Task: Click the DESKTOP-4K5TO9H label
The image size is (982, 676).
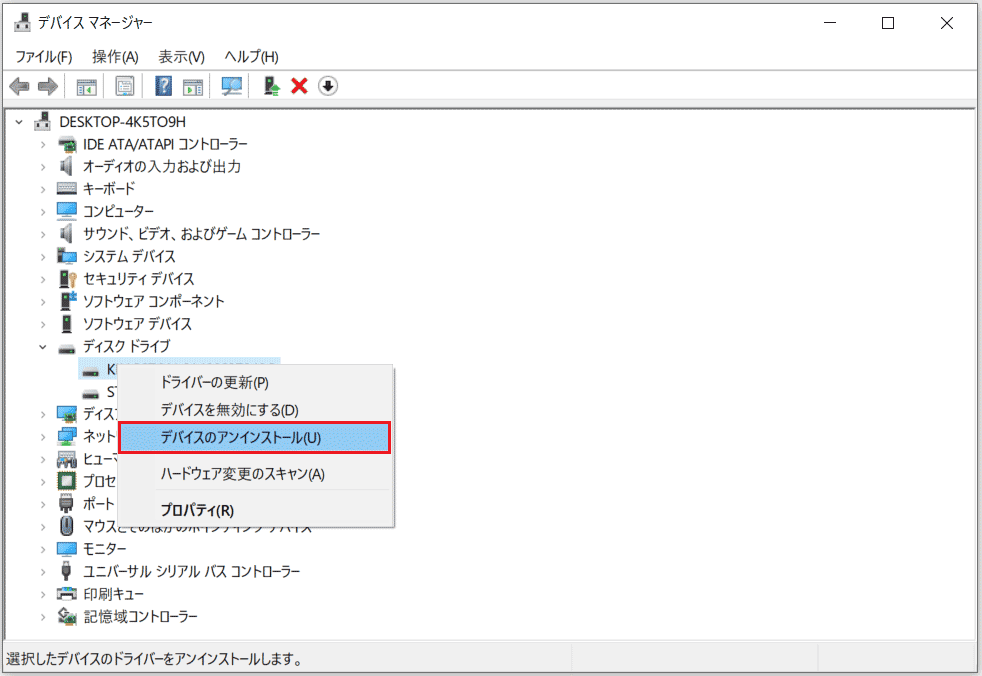Action: (123, 122)
